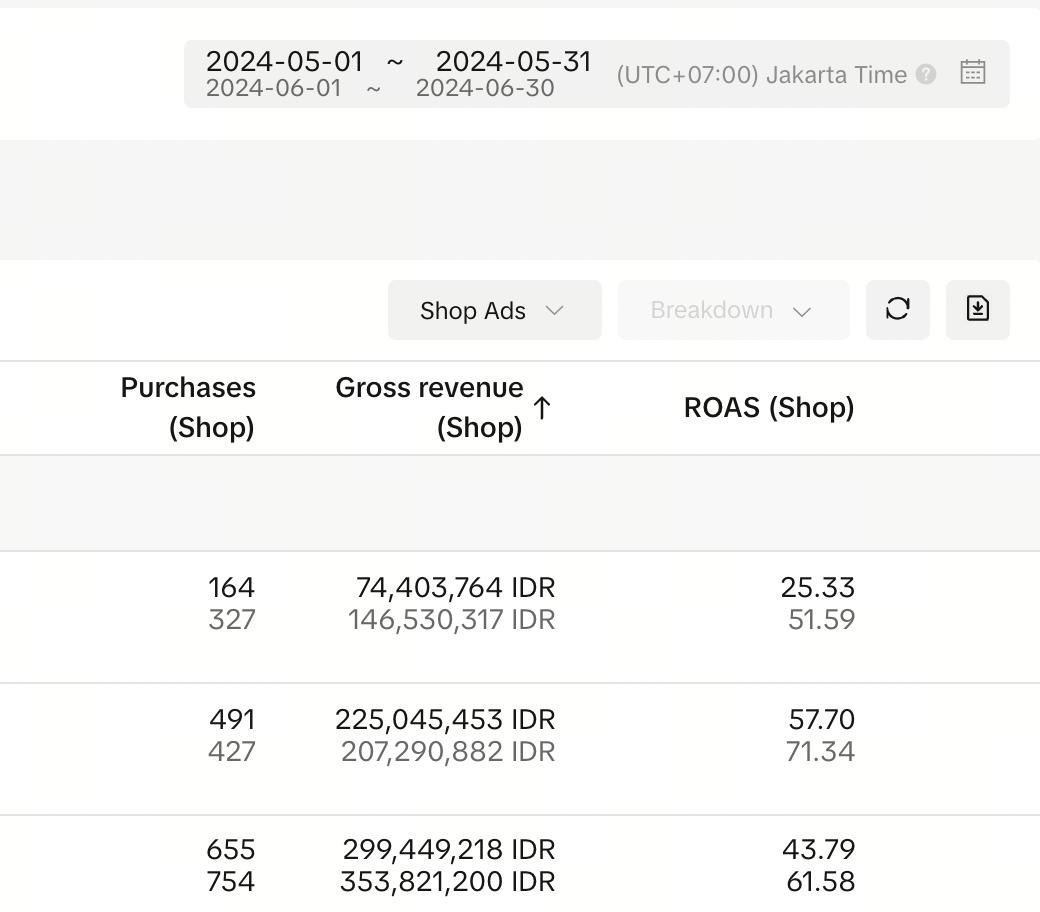Expand the Breakdown dropdown
This screenshot has width=1040, height=912.
[732, 310]
